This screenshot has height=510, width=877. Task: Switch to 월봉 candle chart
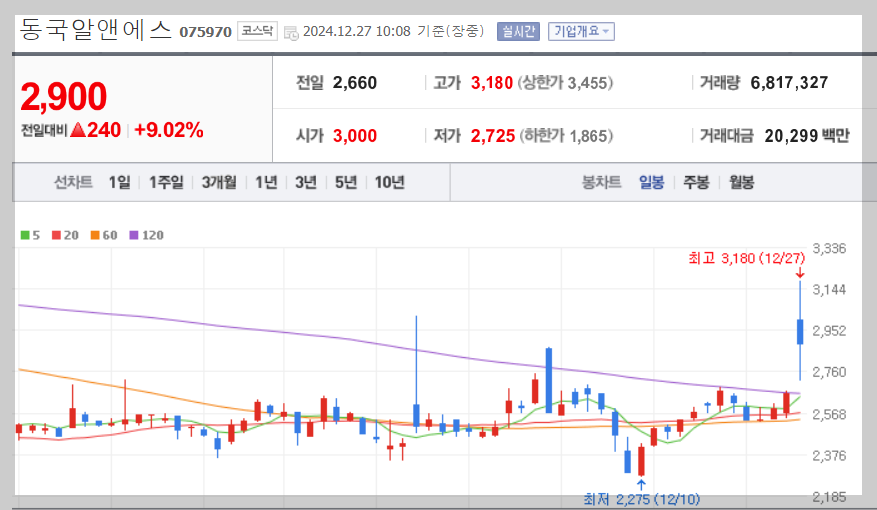(x=742, y=182)
